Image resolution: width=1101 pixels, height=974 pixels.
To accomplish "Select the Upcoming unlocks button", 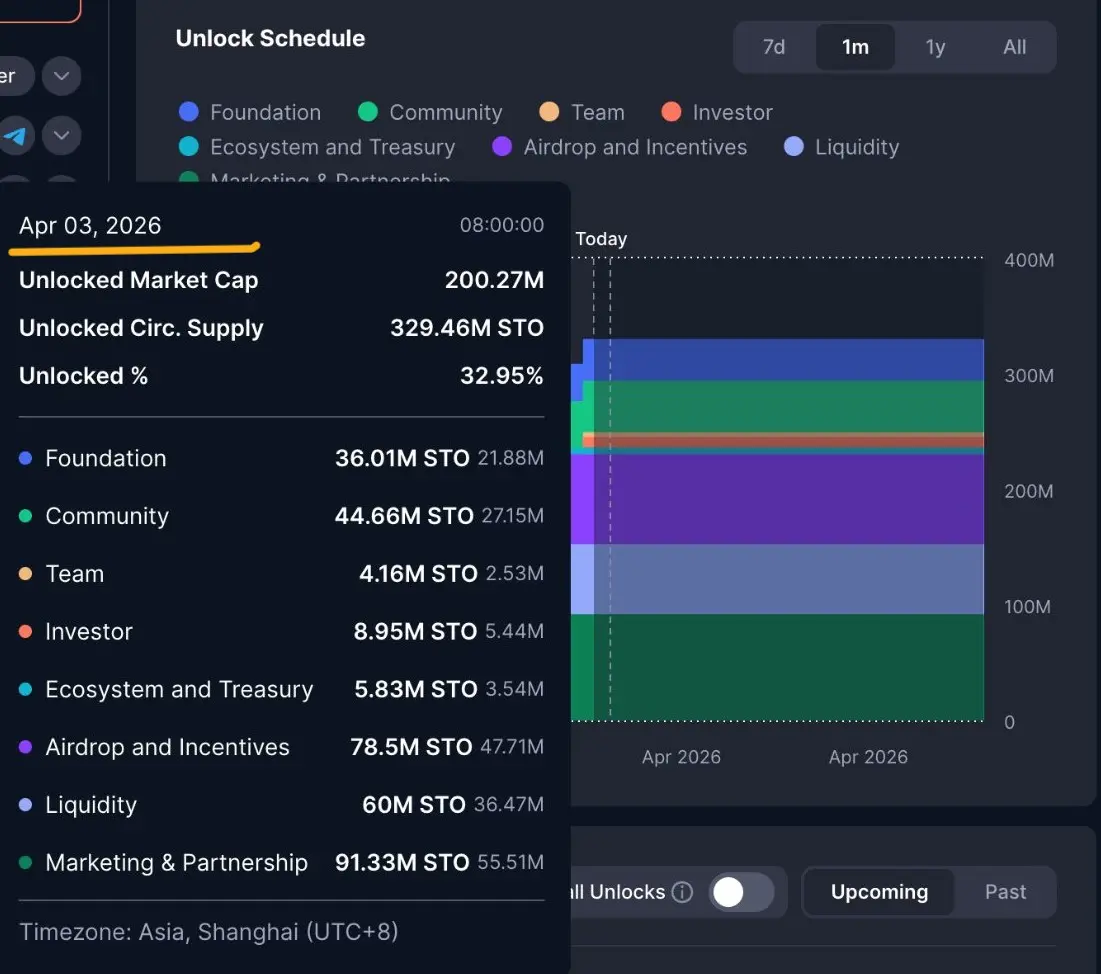I will 879,892.
